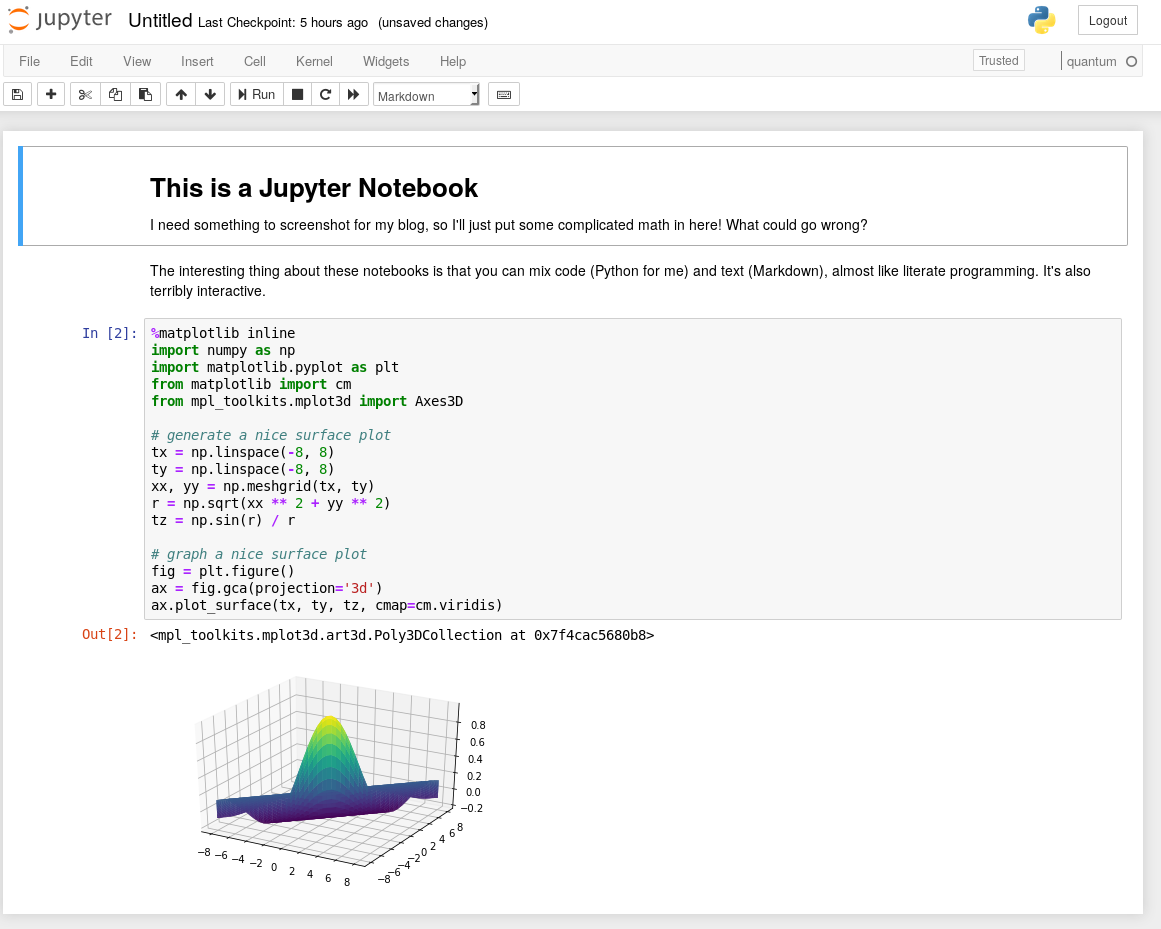
Task: Click the 3D surface plot image
Action: click(341, 782)
